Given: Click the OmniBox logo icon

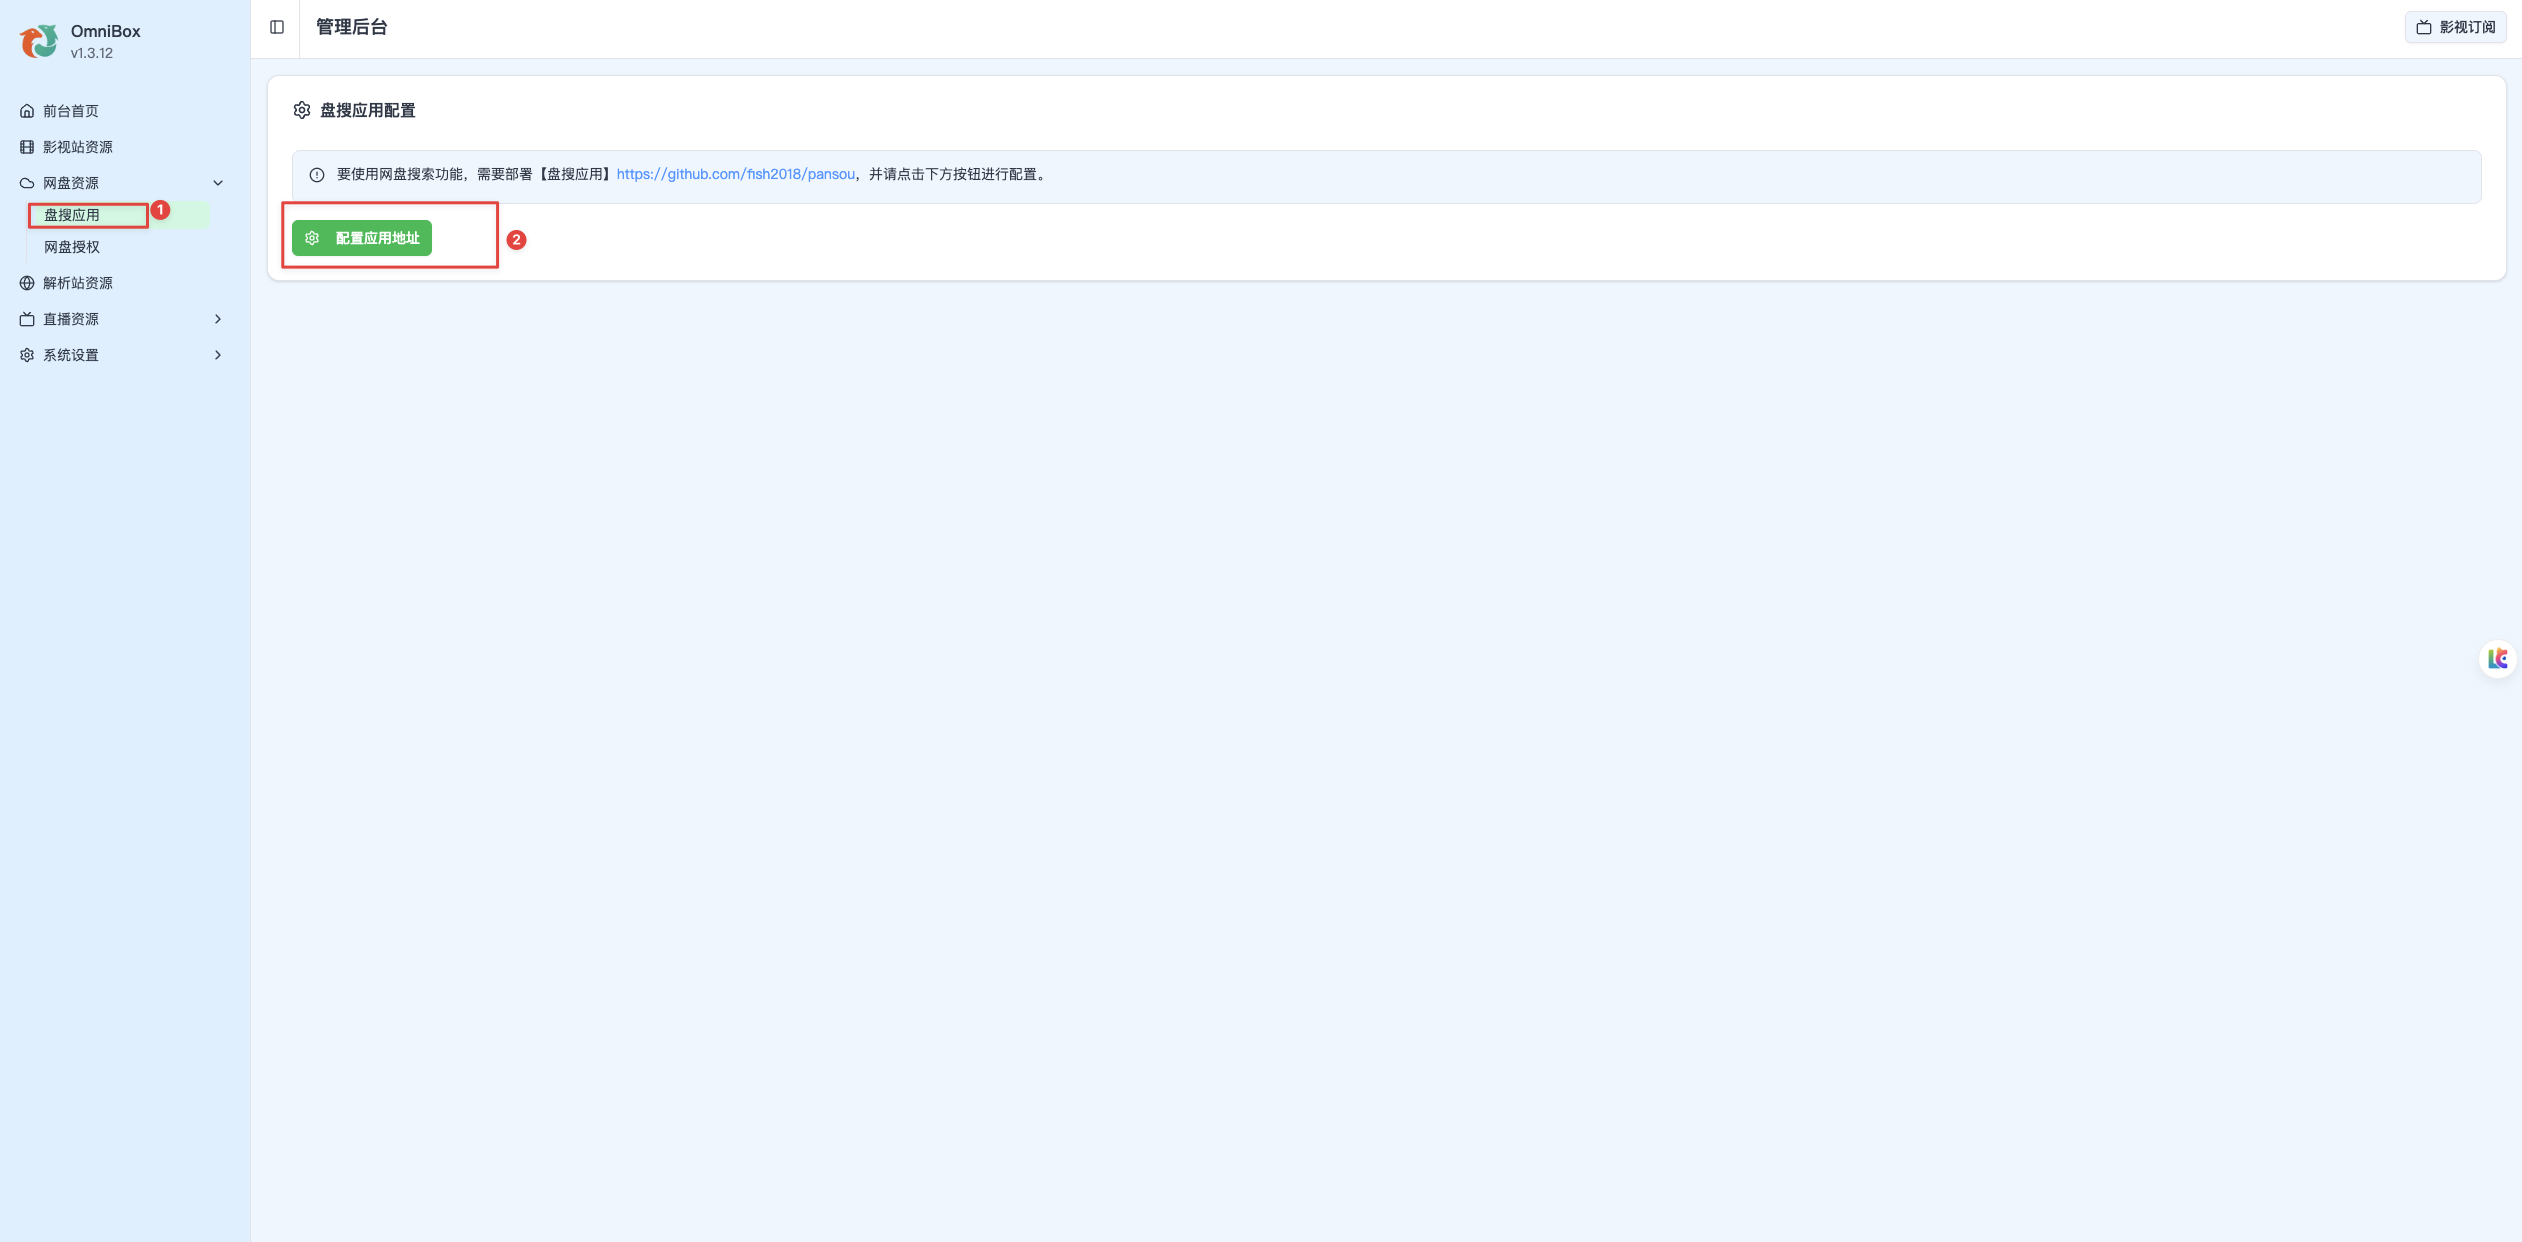Looking at the screenshot, I should [39, 41].
